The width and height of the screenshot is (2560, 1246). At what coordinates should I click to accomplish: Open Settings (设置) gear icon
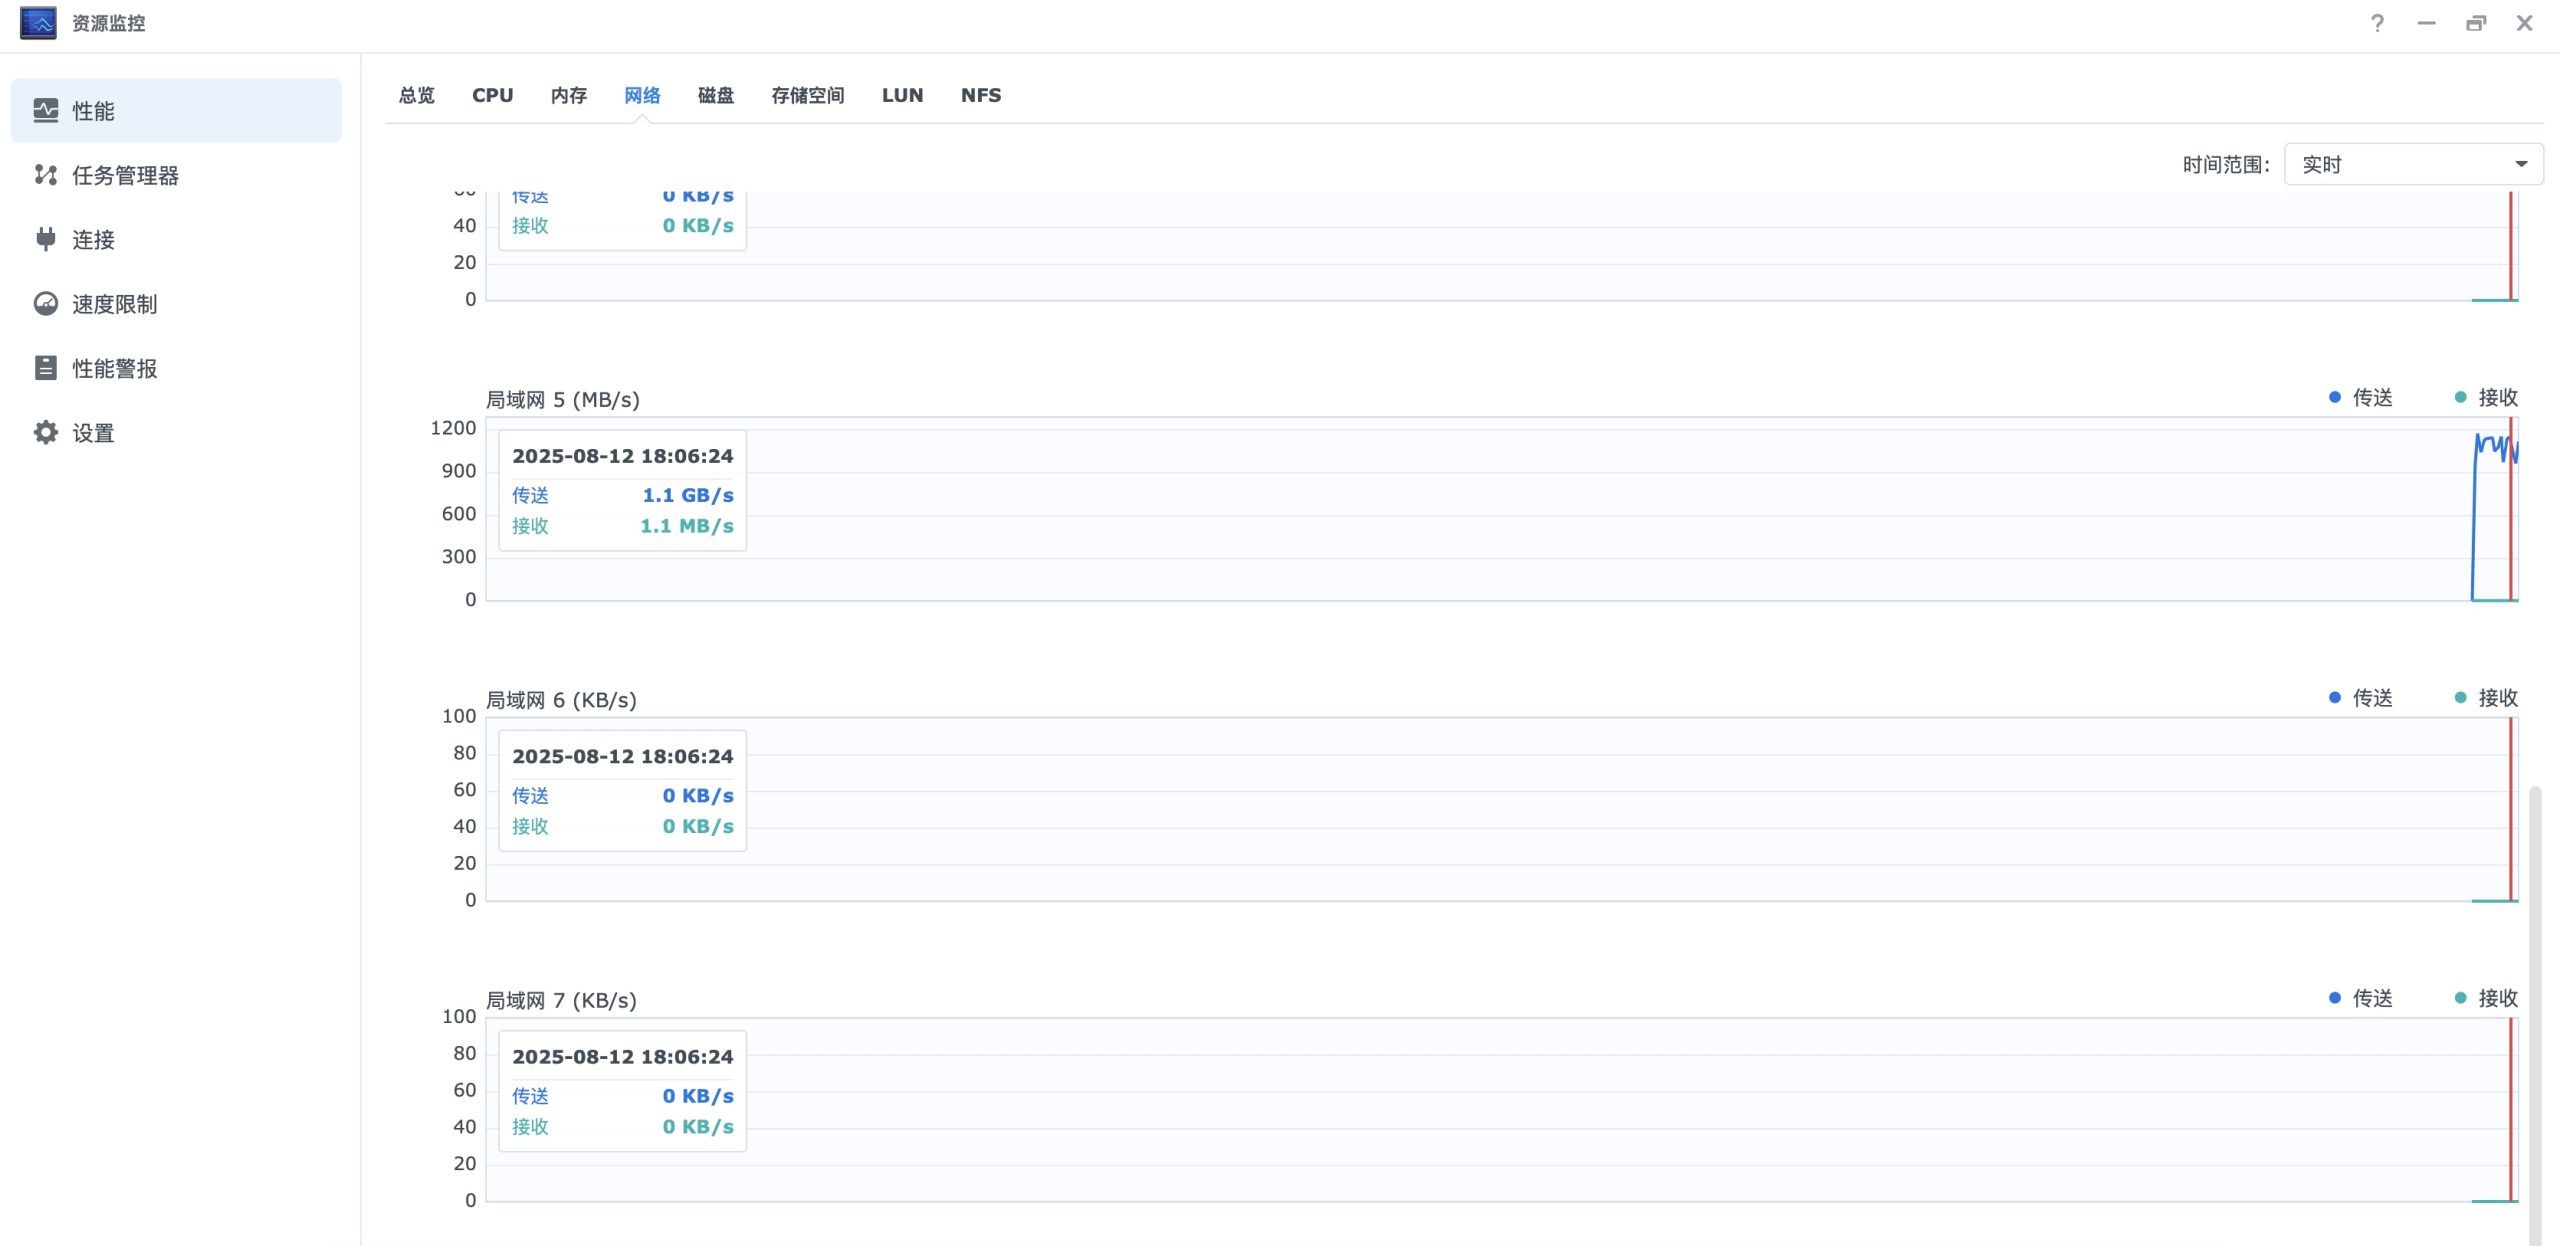pyautogui.click(x=46, y=433)
